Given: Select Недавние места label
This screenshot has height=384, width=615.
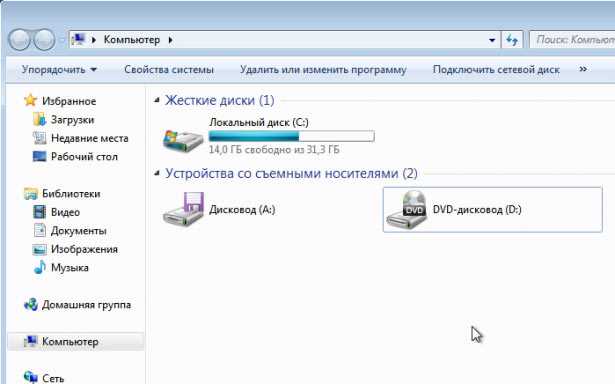Looking at the screenshot, I should pyautogui.click(x=89, y=138).
